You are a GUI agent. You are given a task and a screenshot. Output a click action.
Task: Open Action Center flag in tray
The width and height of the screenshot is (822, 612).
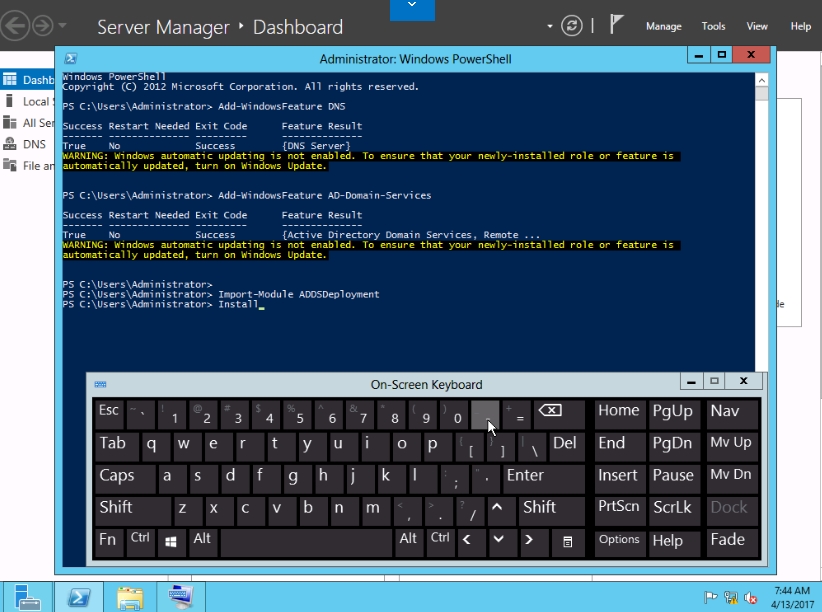coord(710,597)
